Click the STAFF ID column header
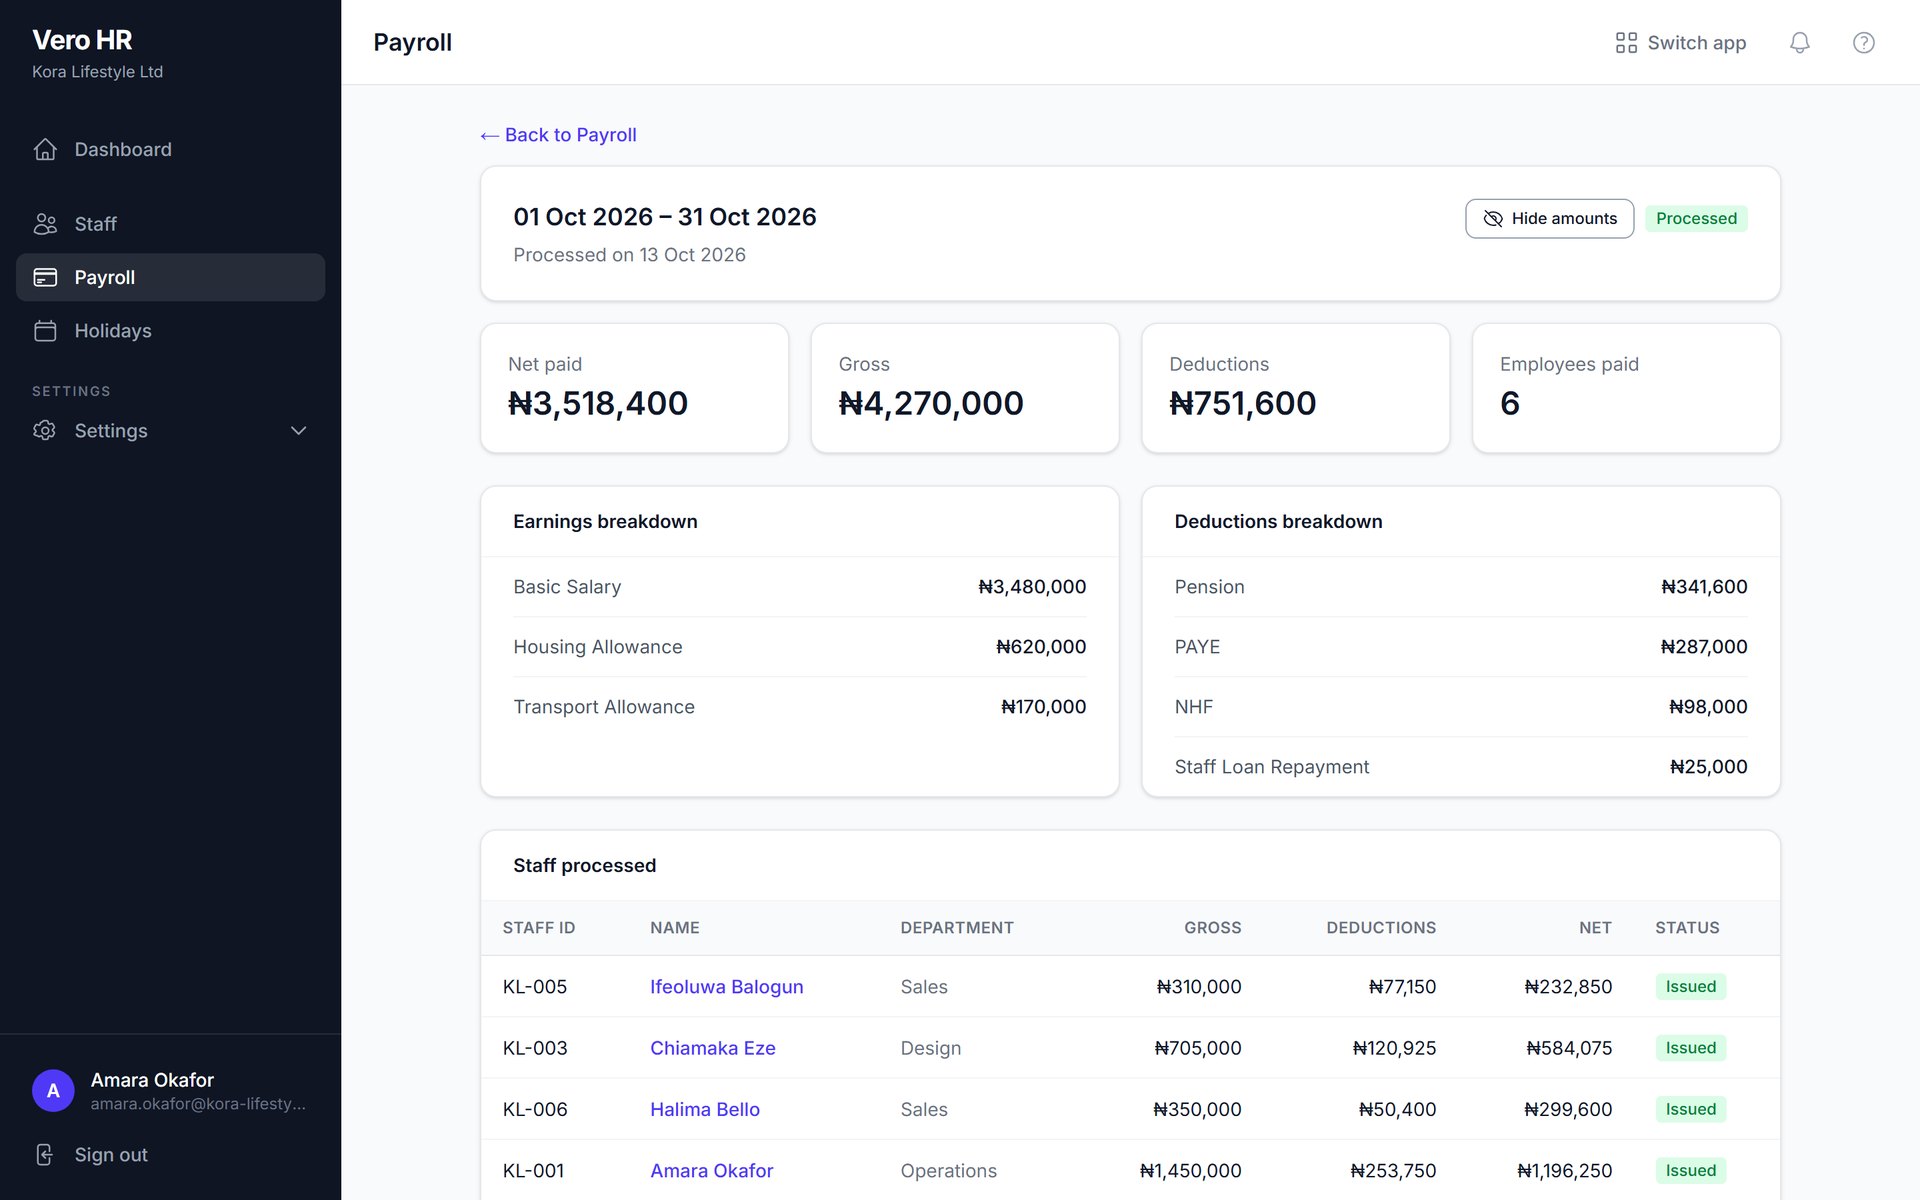 pyautogui.click(x=539, y=928)
